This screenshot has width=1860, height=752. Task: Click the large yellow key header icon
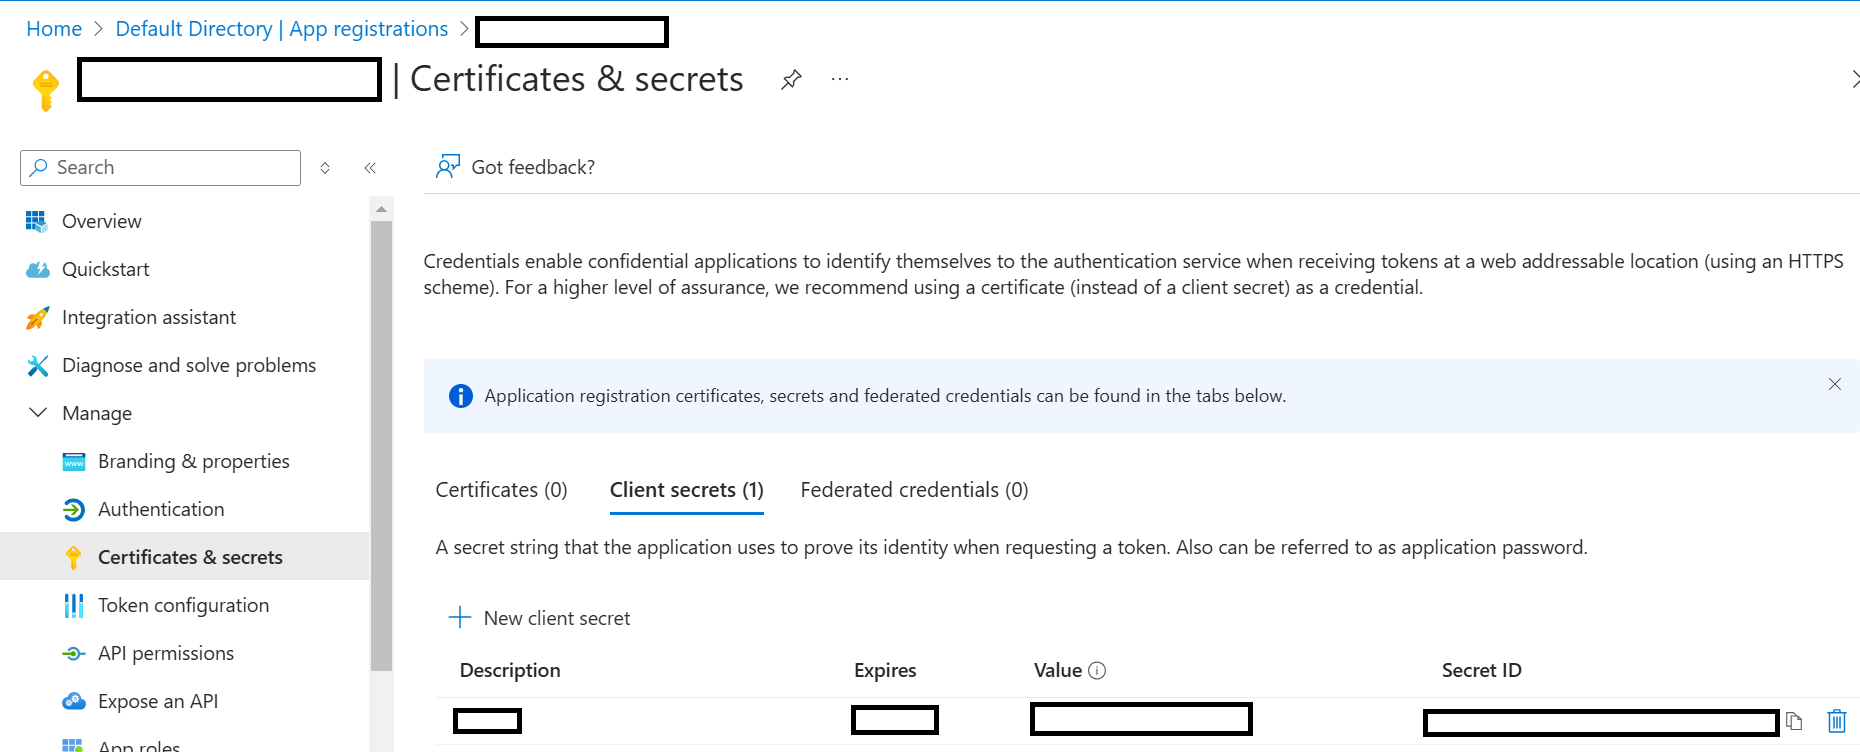(x=46, y=90)
